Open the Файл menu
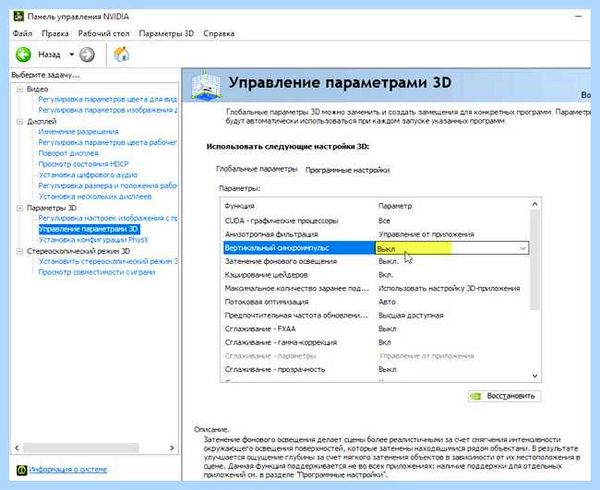 coord(22,33)
